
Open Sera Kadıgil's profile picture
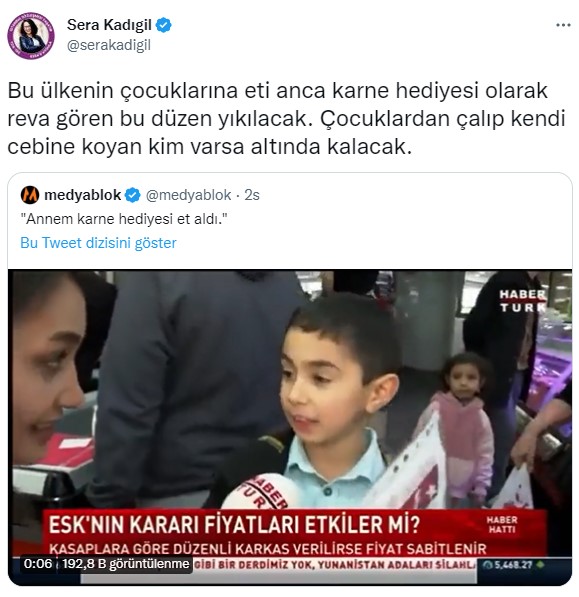tap(31, 35)
